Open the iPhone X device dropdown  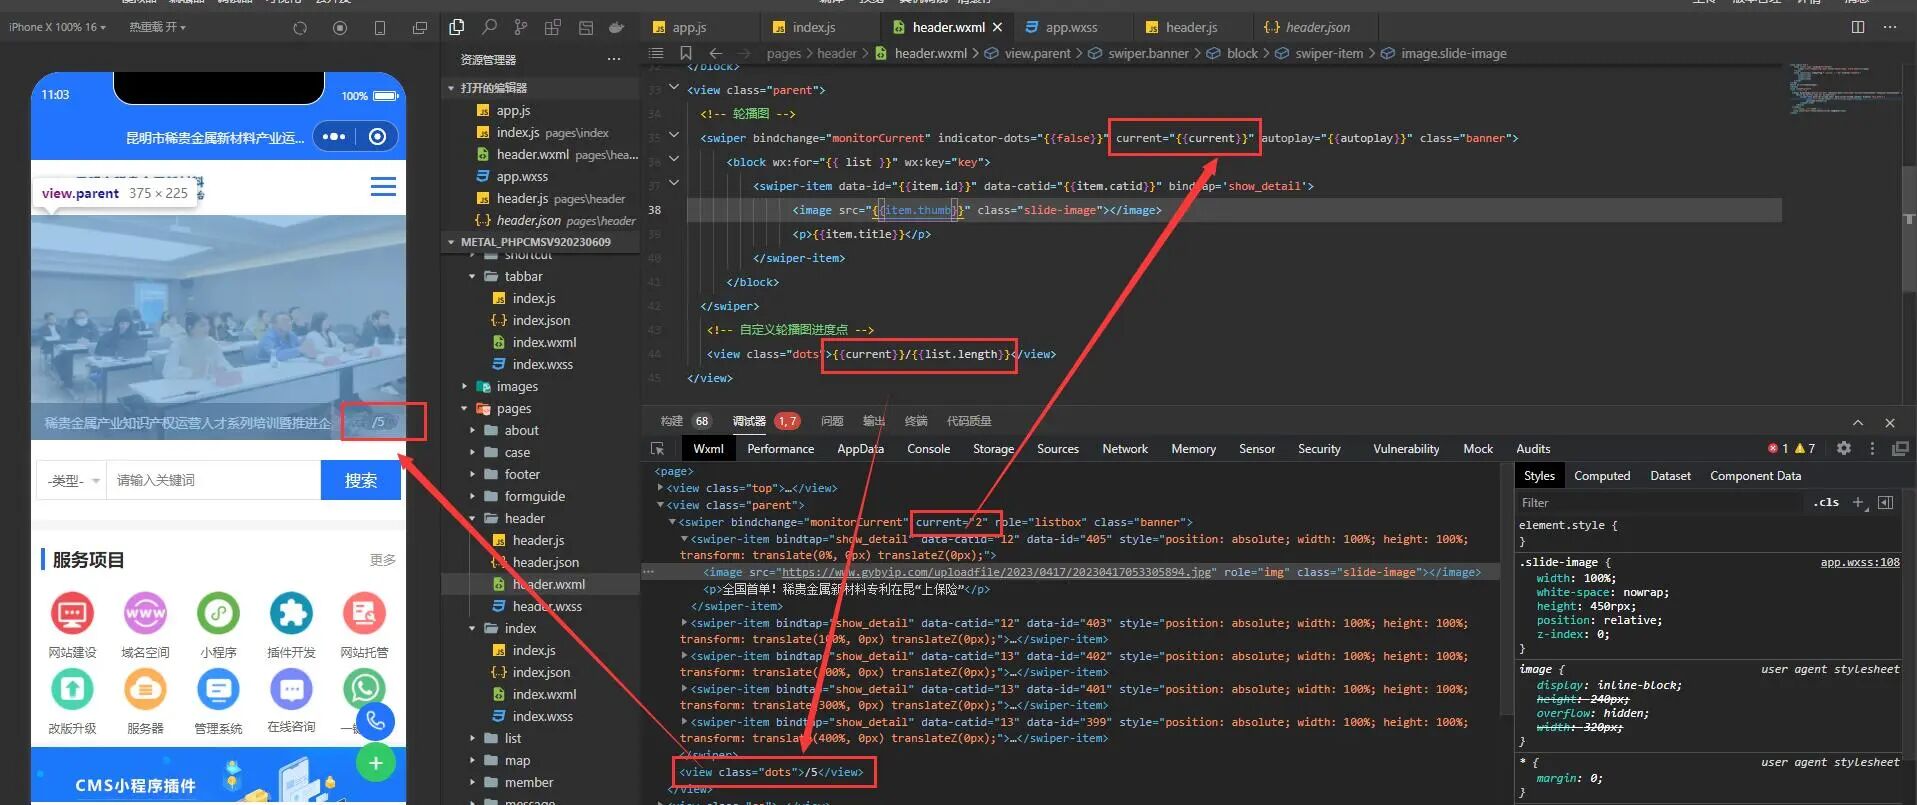[57, 27]
